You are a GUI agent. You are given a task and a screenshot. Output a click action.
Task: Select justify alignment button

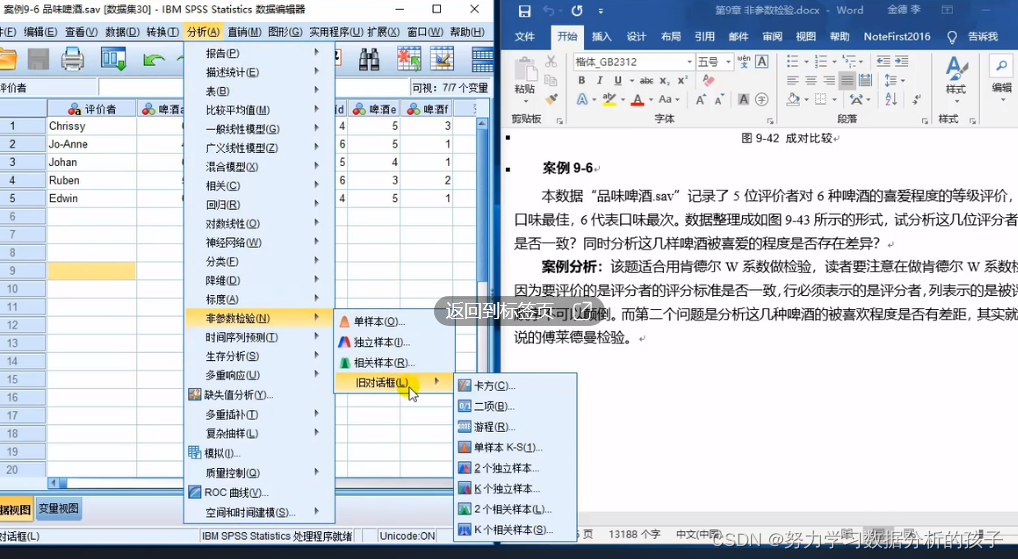[x=847, y=81]
